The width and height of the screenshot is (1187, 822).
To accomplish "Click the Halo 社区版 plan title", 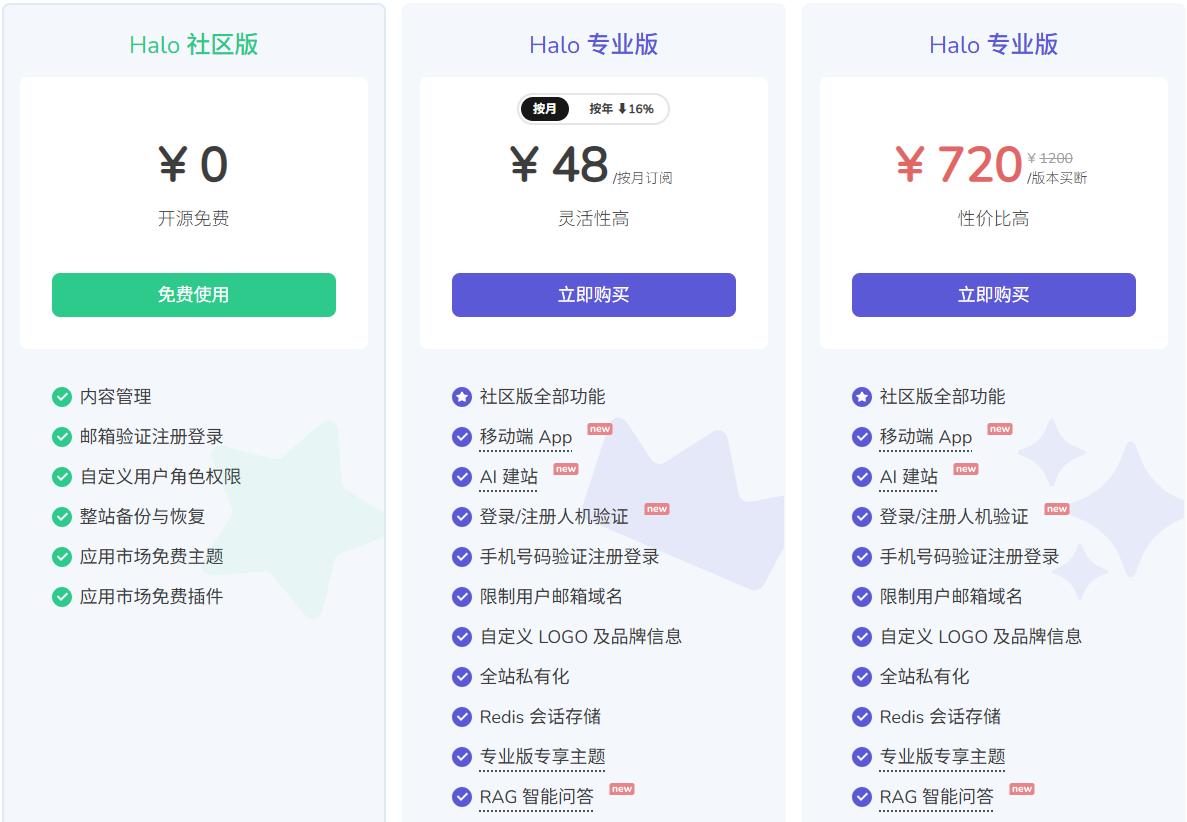I will pos(193,44).
